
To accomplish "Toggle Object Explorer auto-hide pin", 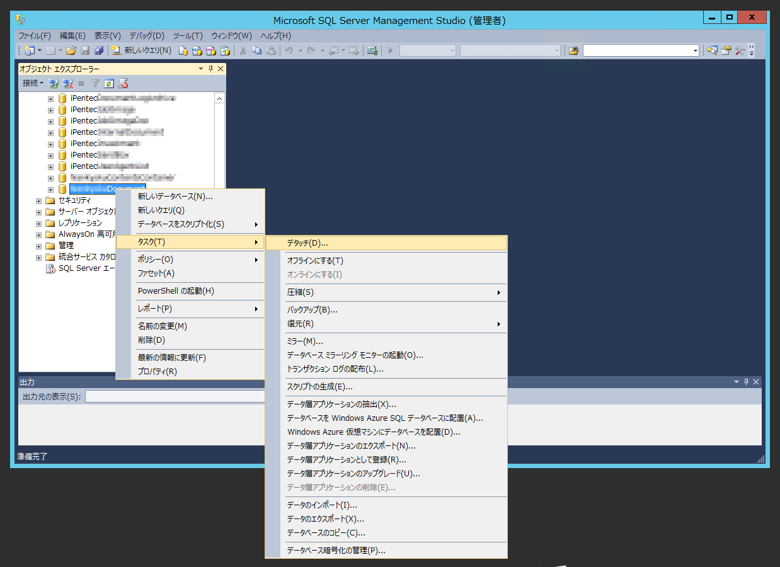I will 210,69.
